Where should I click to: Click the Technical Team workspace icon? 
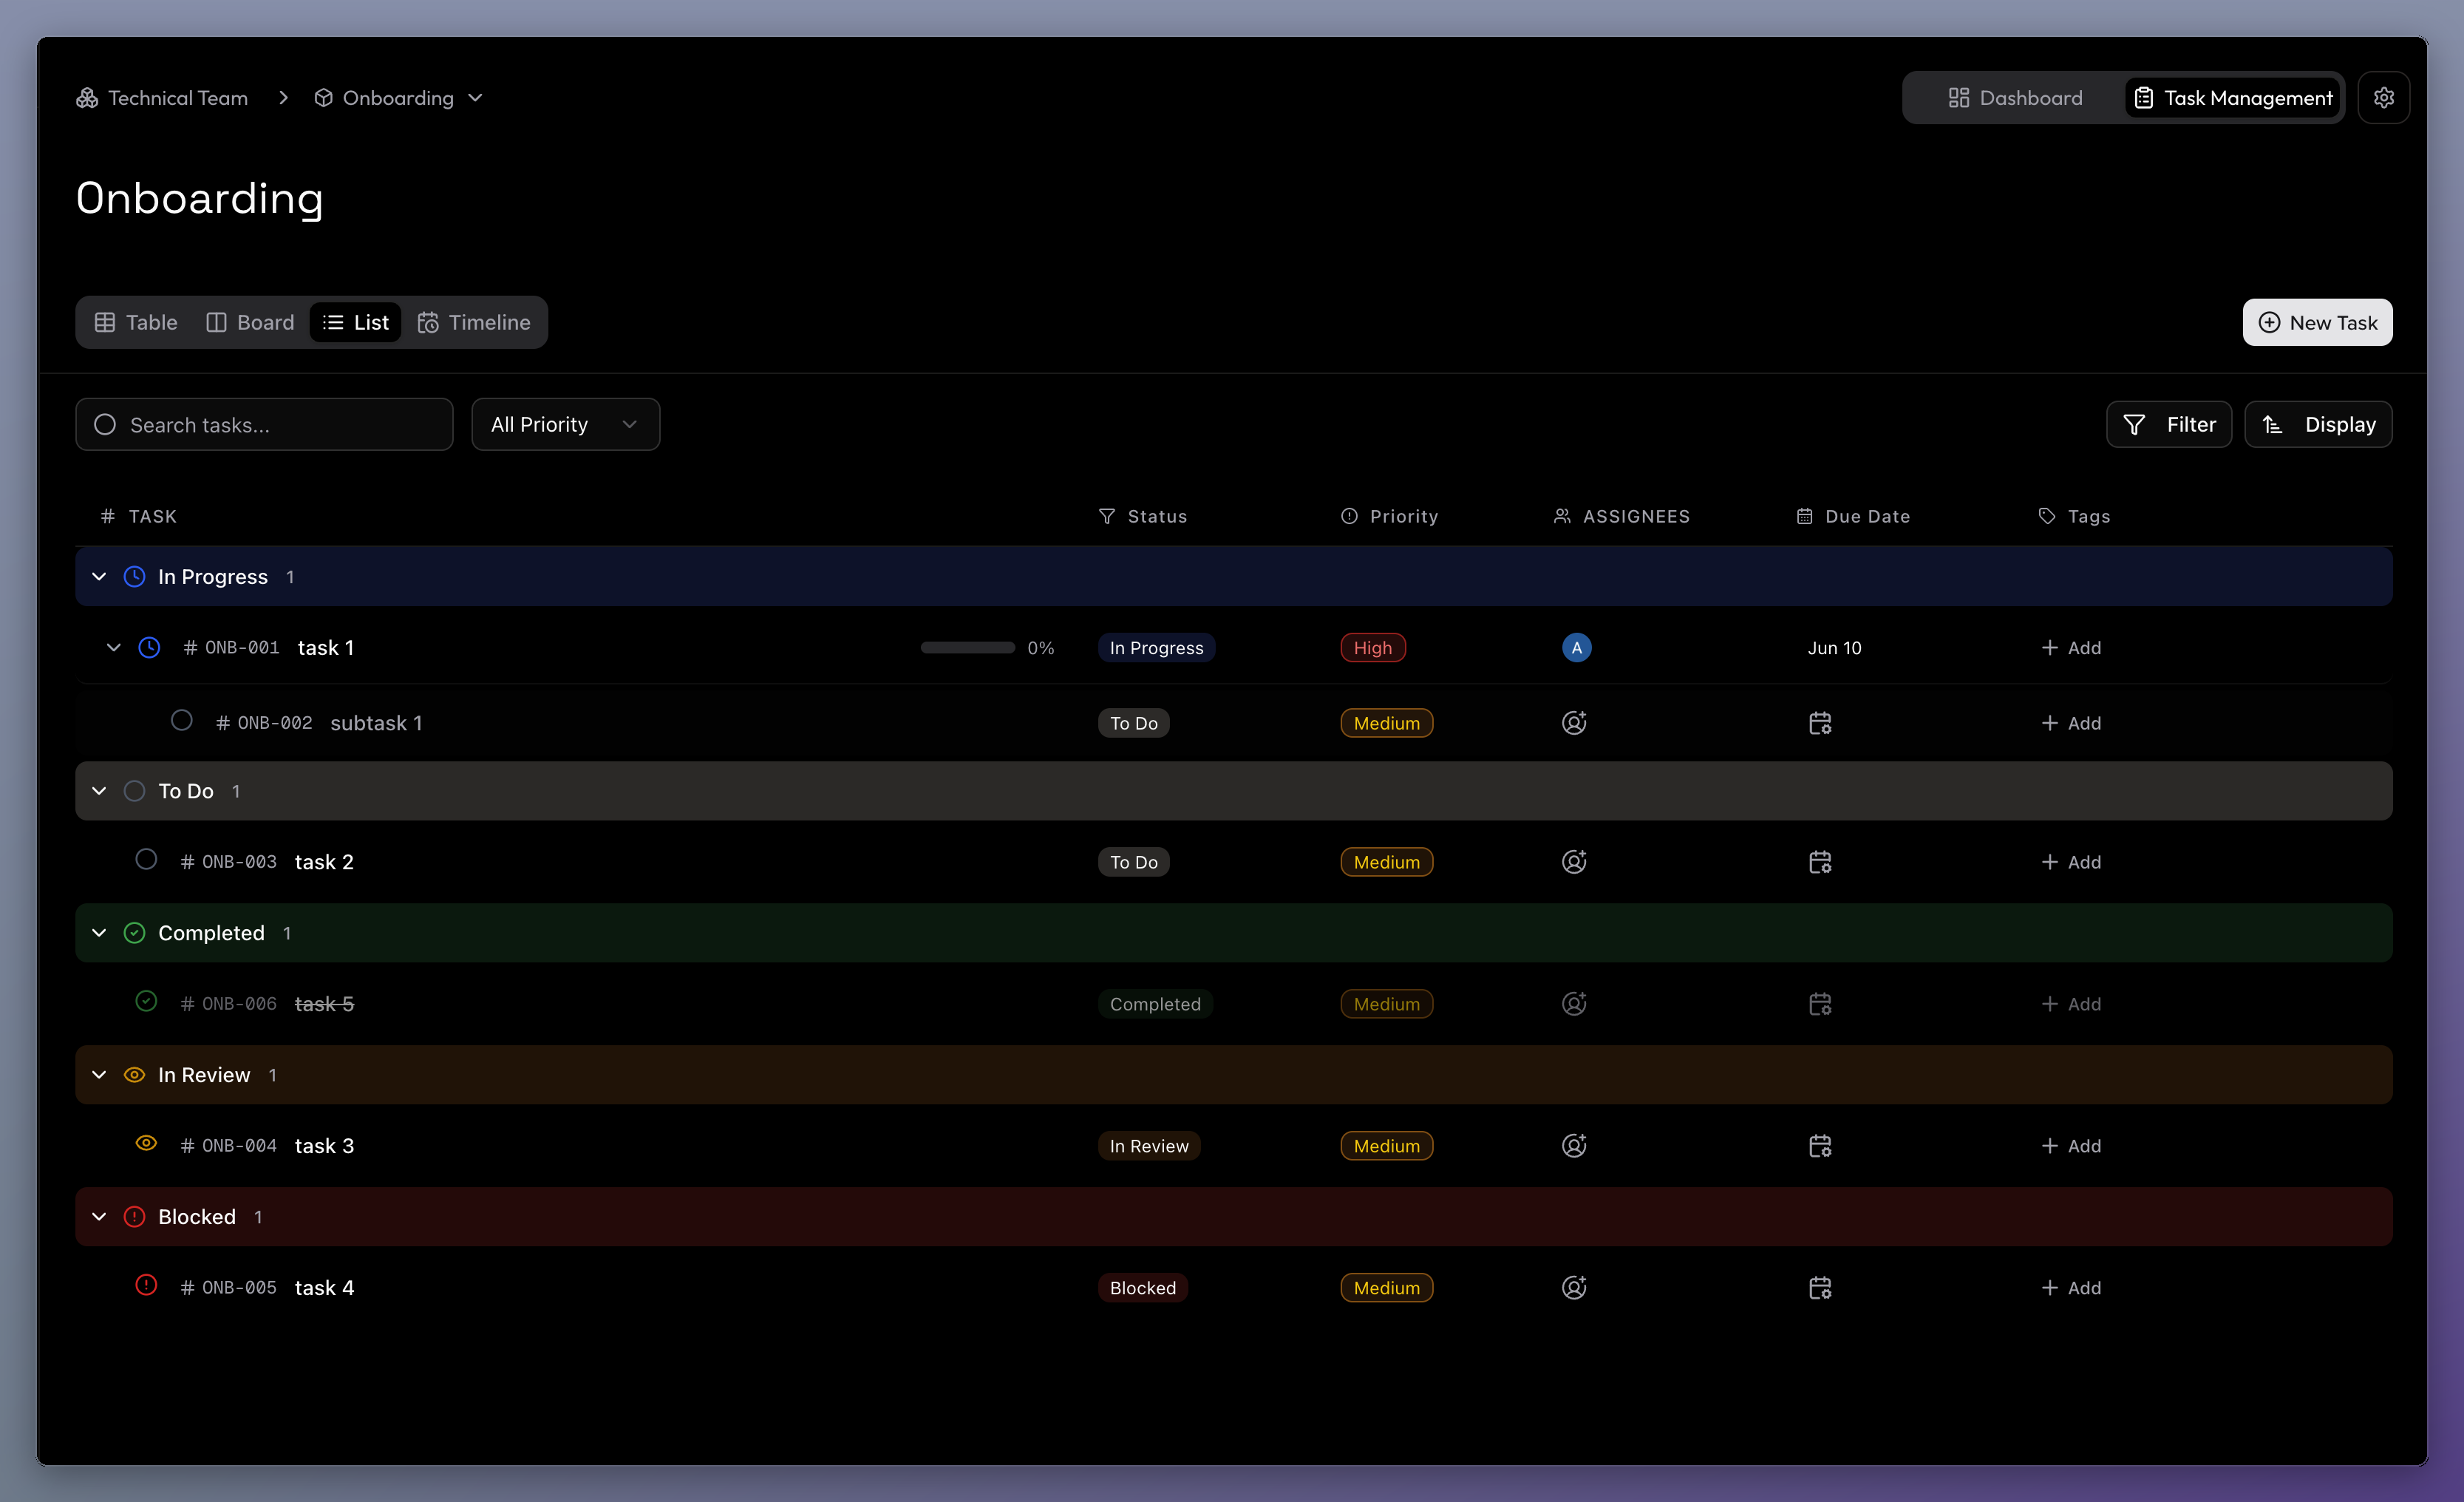pos(87,98)
